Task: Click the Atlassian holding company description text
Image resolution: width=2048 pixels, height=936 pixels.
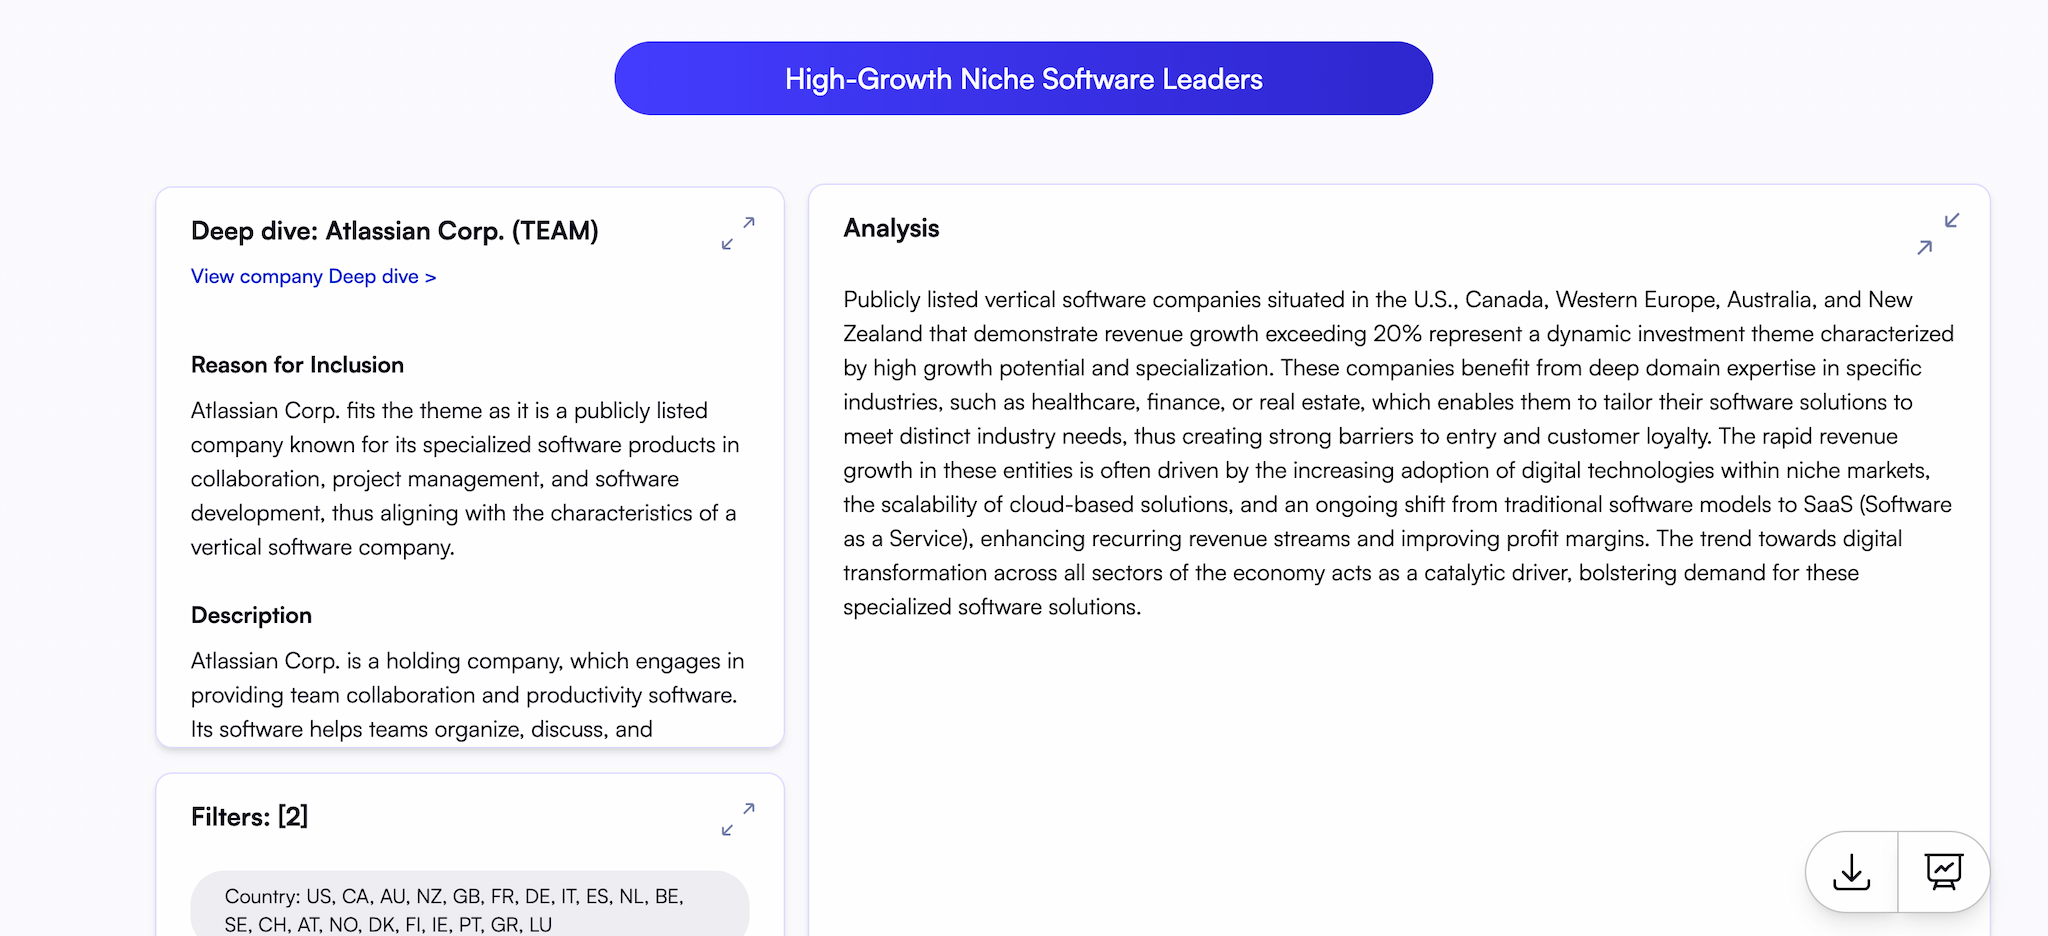Action: 467,695
